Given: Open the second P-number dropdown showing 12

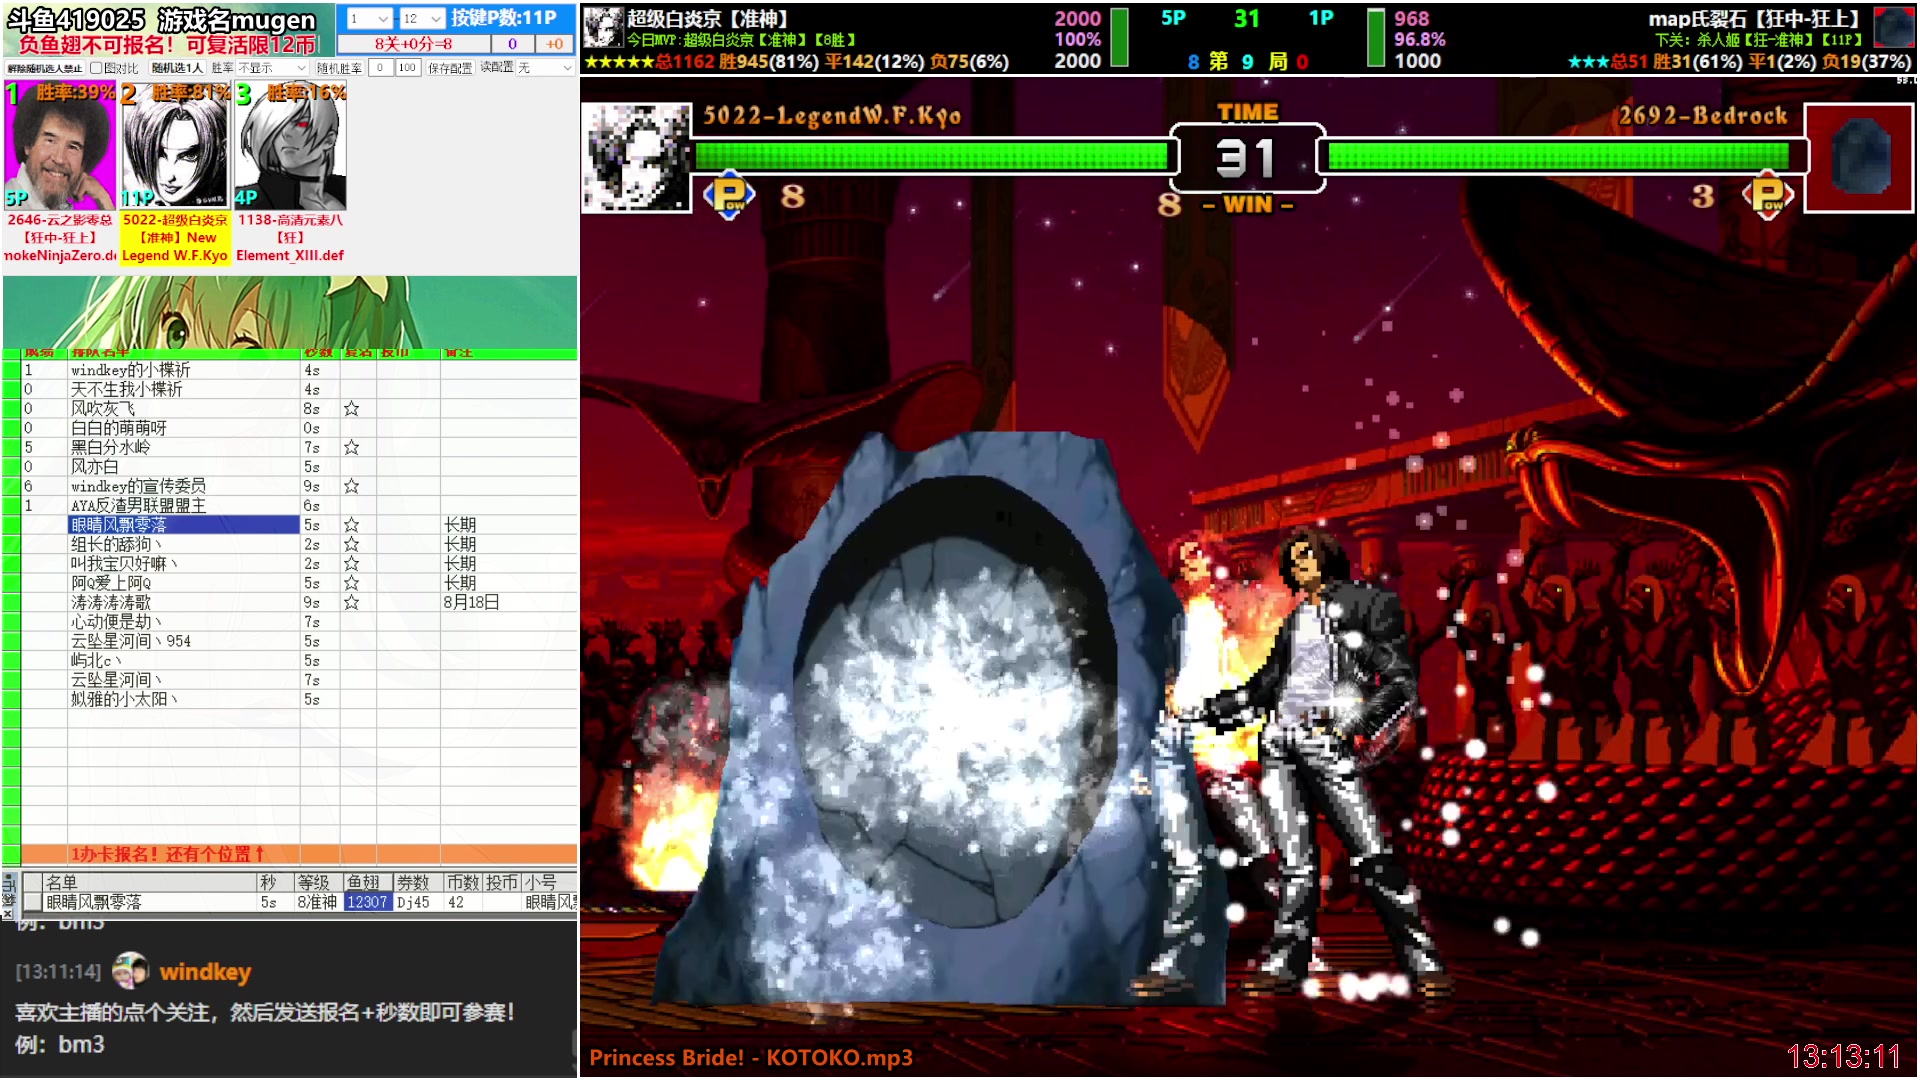Looking at the screenshot, I should tap(422, 18).
